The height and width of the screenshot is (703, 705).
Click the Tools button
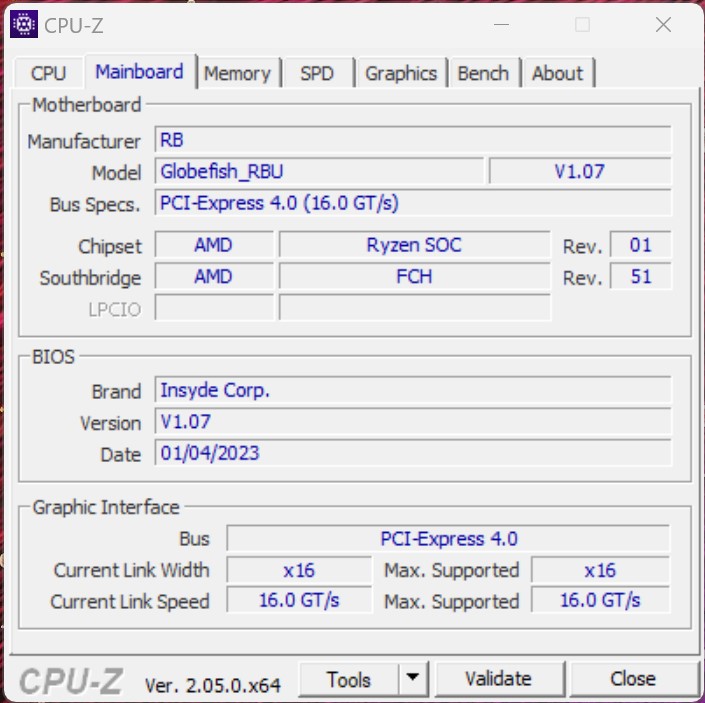(x=349, y=679)
